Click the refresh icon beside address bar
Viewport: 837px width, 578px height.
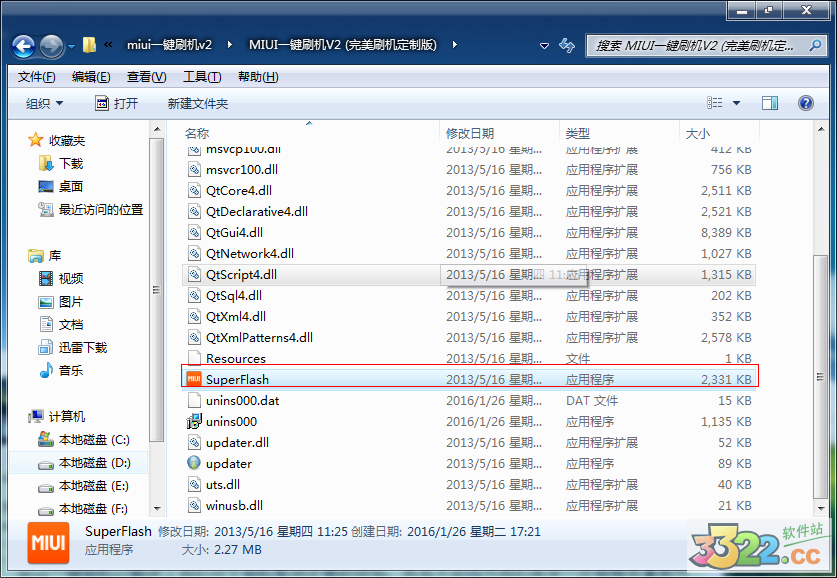tap(567, 45)
